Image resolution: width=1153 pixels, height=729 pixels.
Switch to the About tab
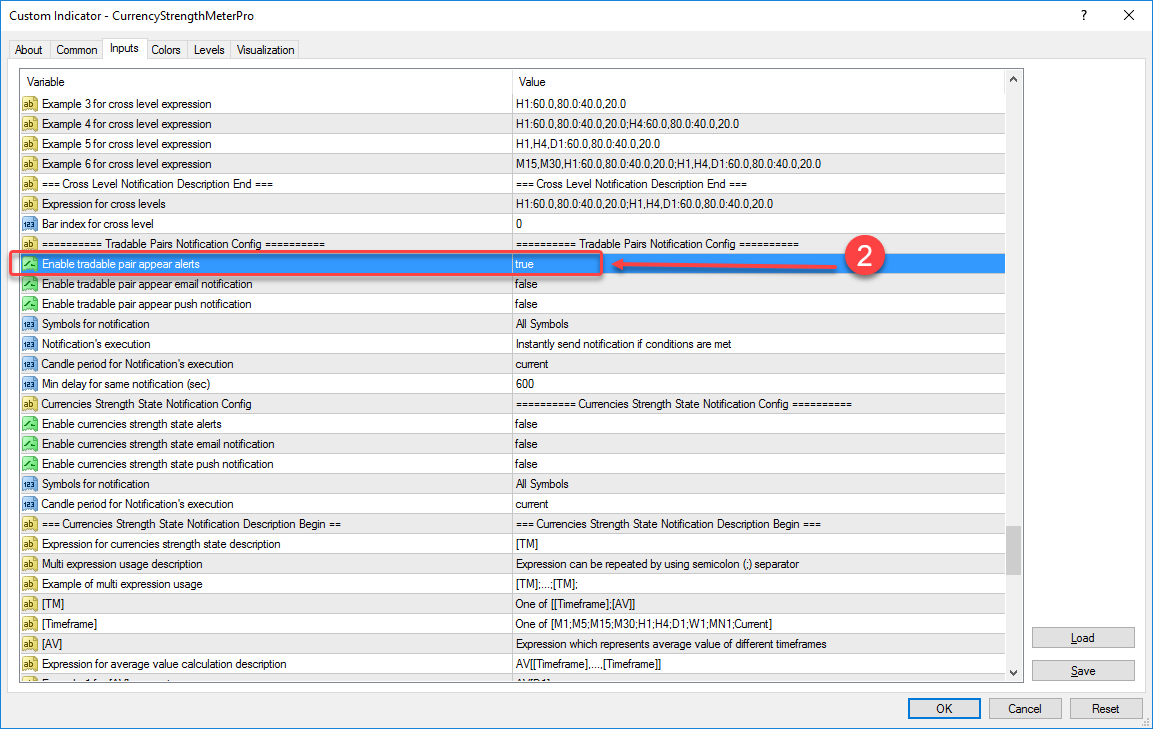click(x=29, y=50)
